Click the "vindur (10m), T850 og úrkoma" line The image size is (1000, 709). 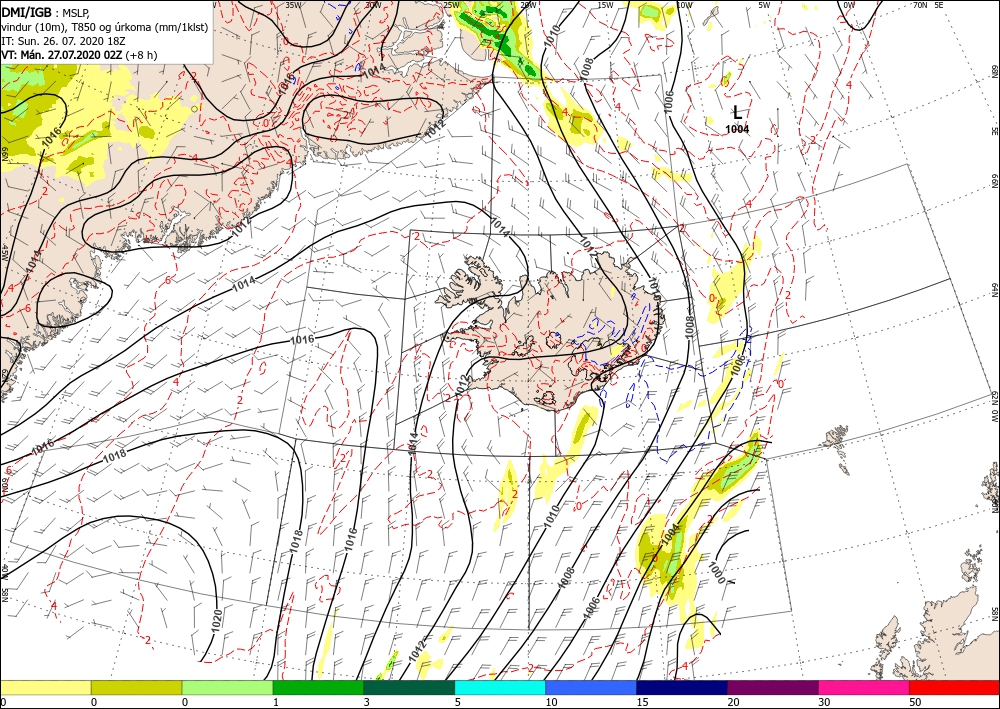coord(105,26)
